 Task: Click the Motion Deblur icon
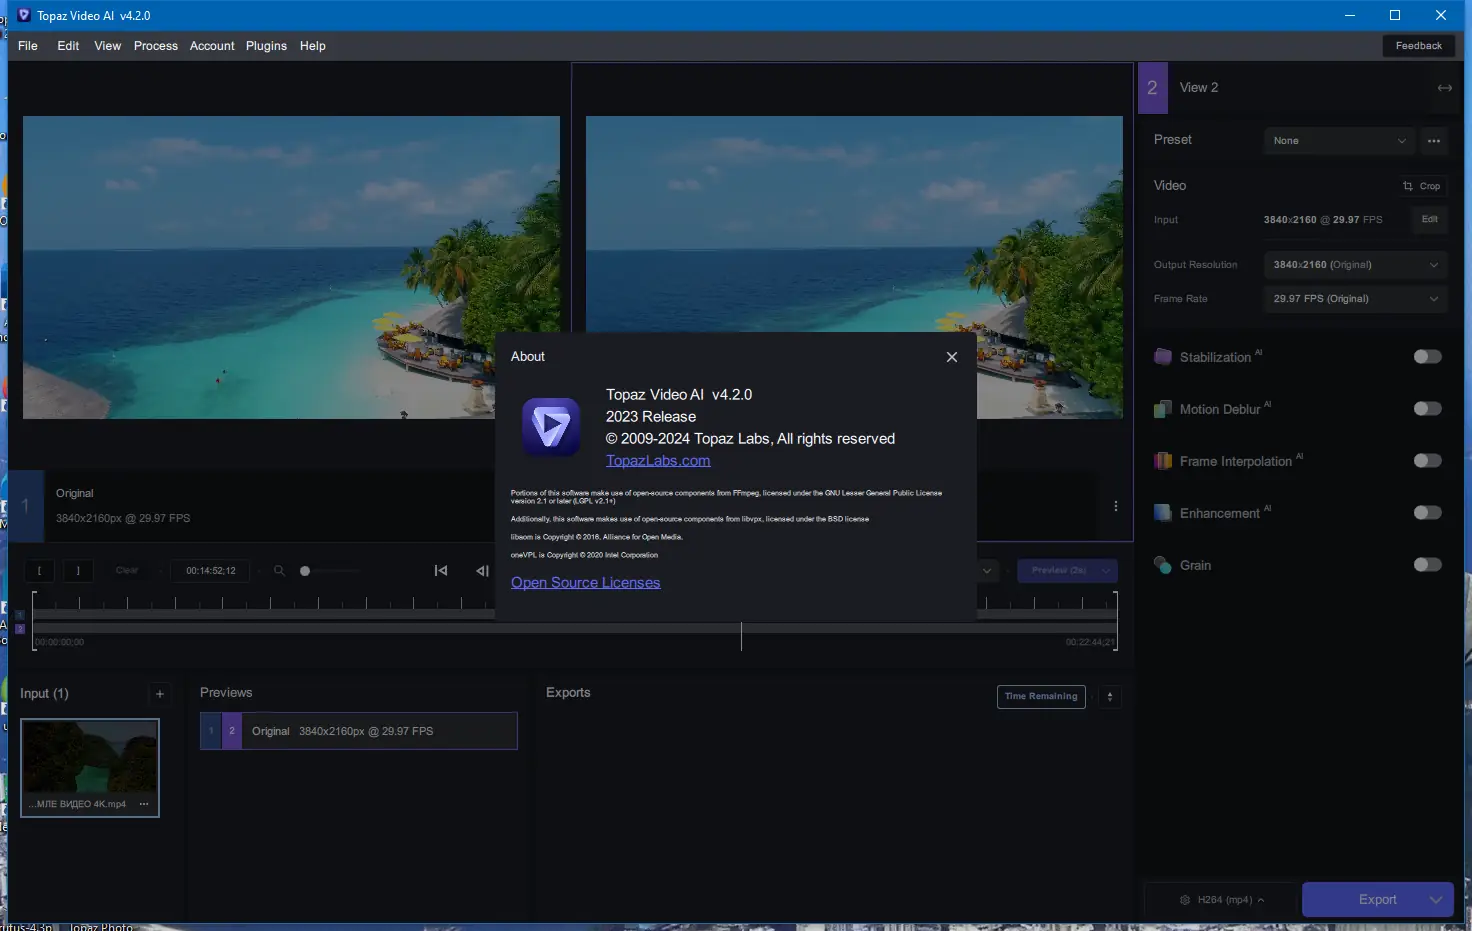pyautogui.click(x=1163, y=409)
